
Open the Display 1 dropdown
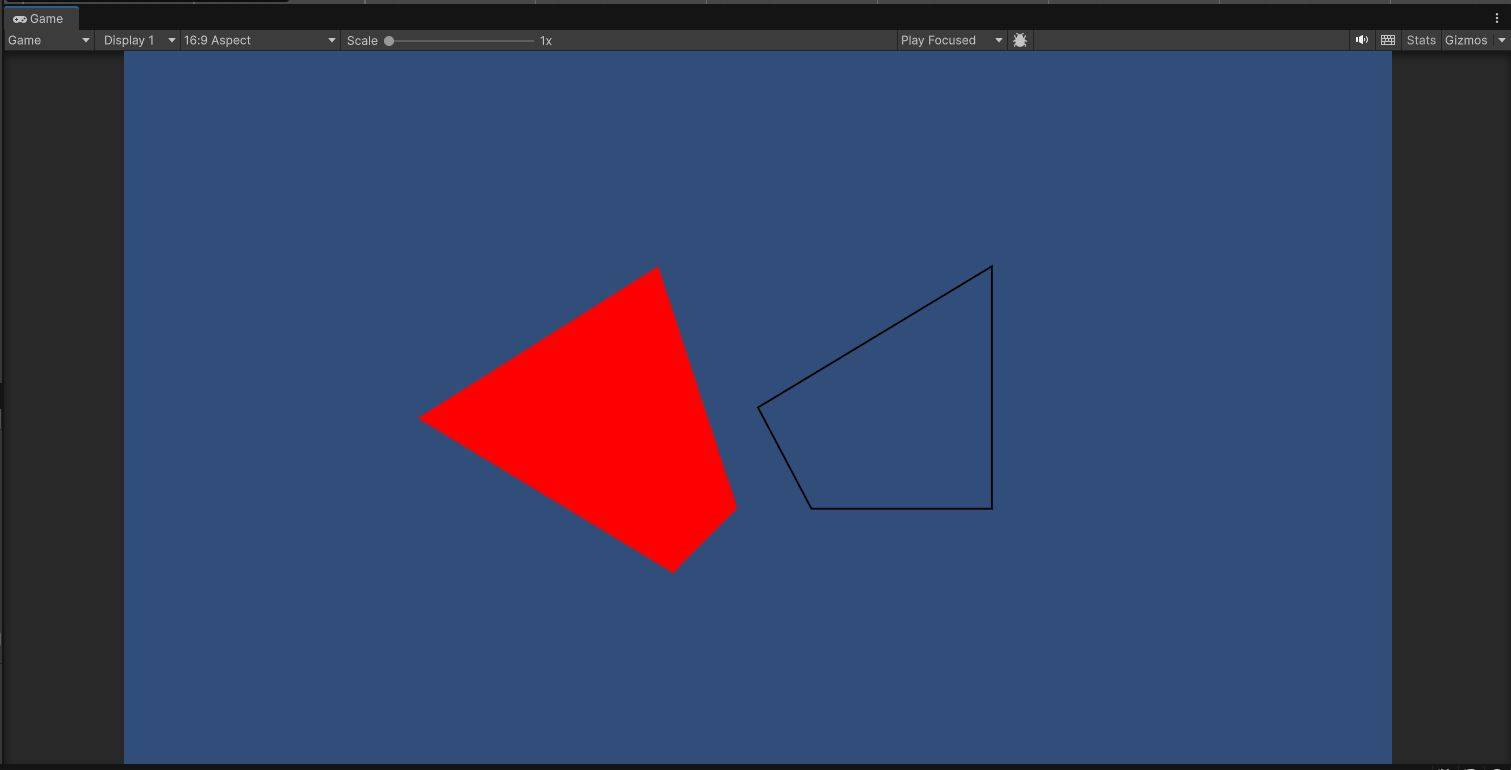139,40
